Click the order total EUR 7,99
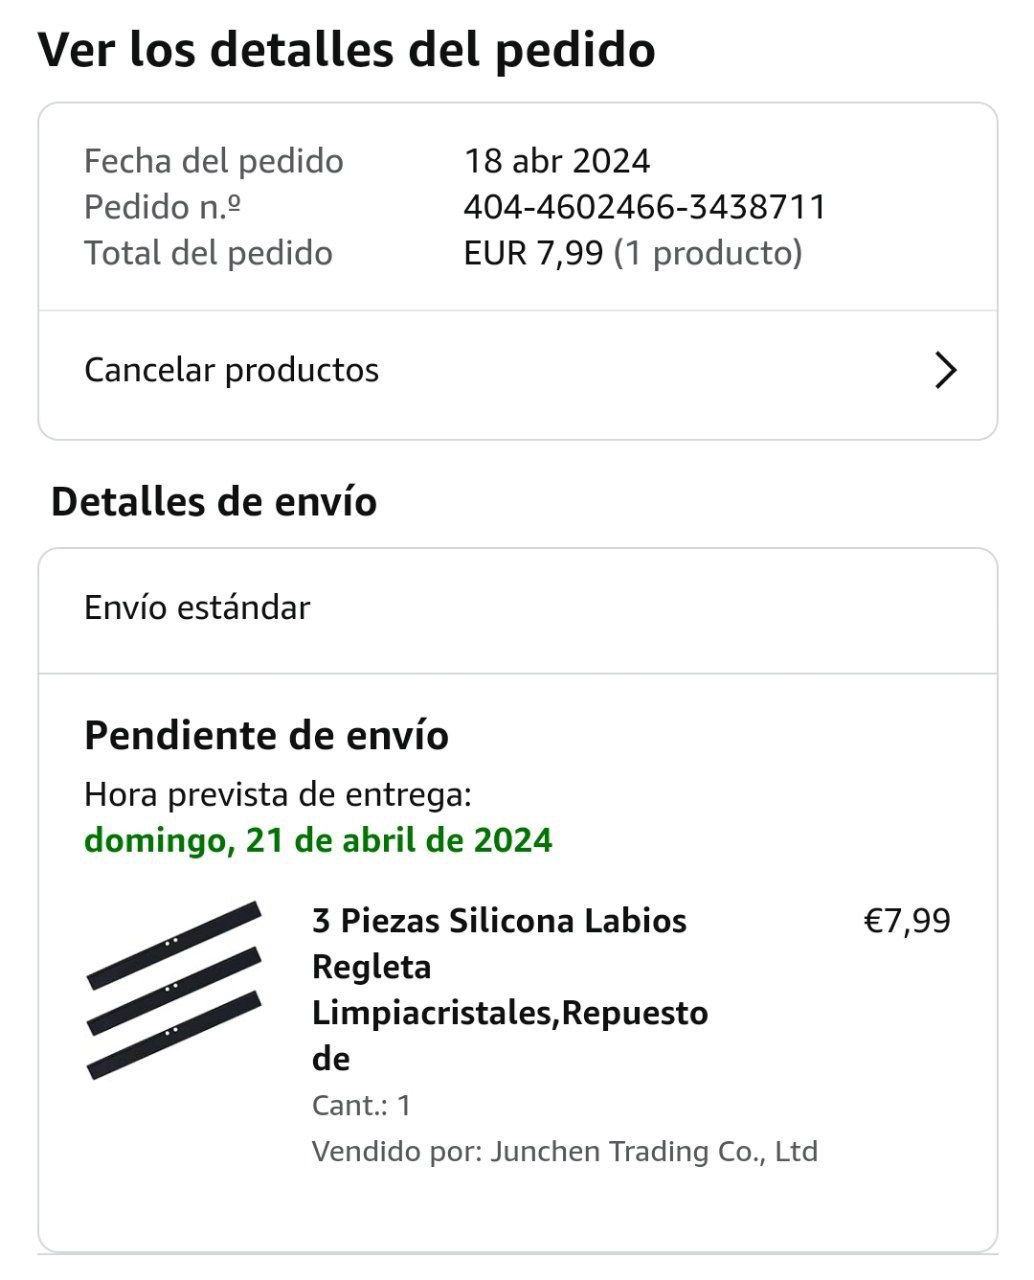 click(533, 253)
